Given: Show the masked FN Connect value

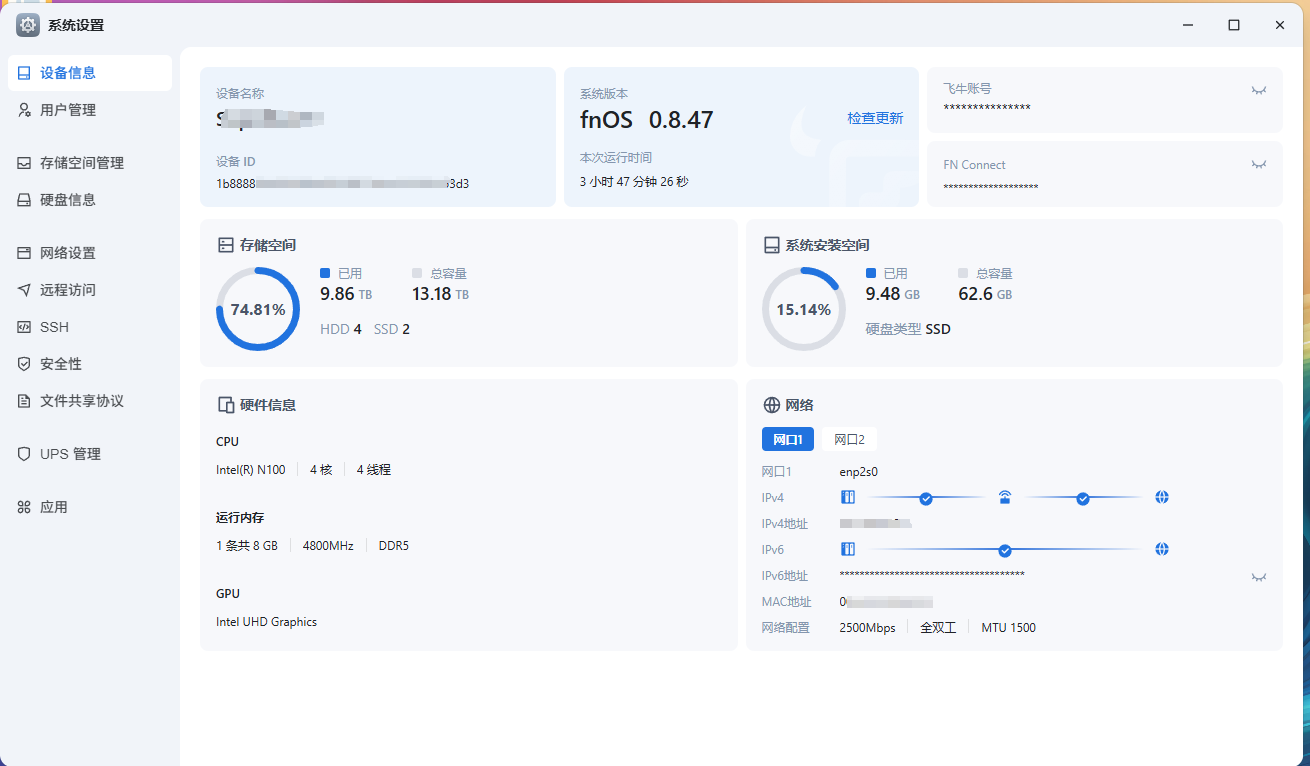Looking at the screenshot, I should tap(1259, 164).
